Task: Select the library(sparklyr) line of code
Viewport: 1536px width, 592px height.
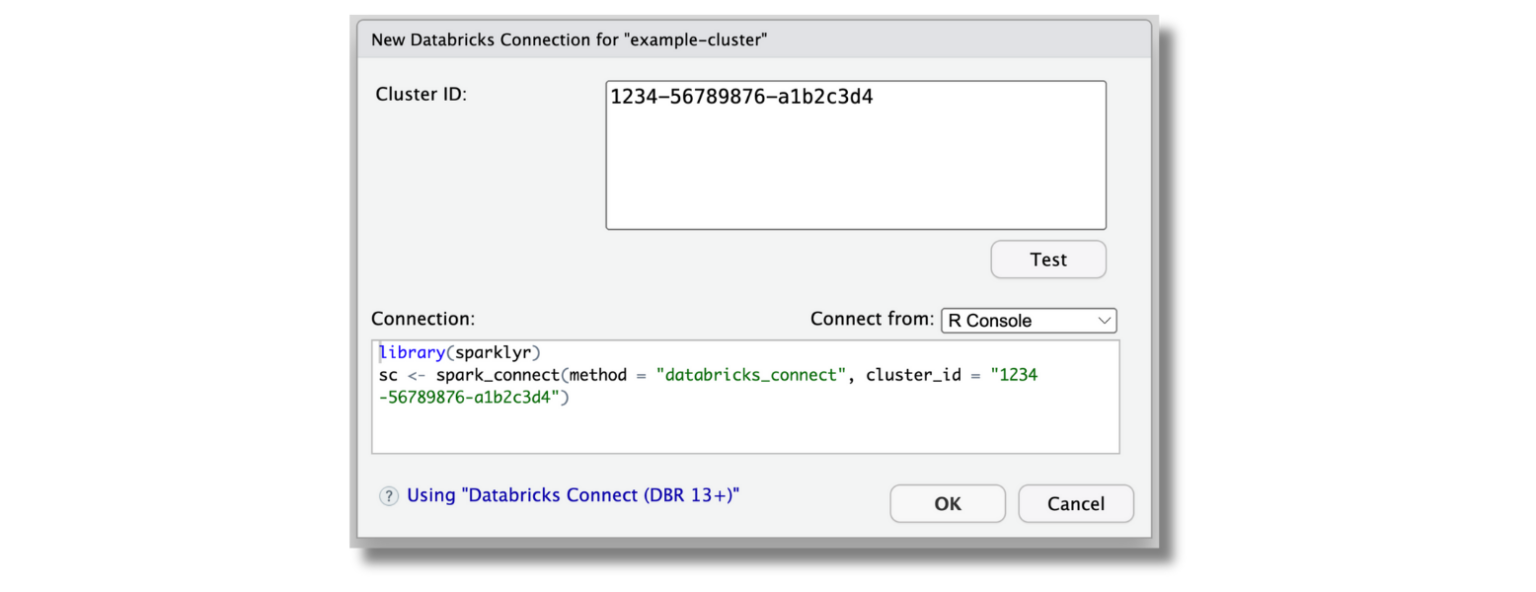Action: click(x=460, y=352)
